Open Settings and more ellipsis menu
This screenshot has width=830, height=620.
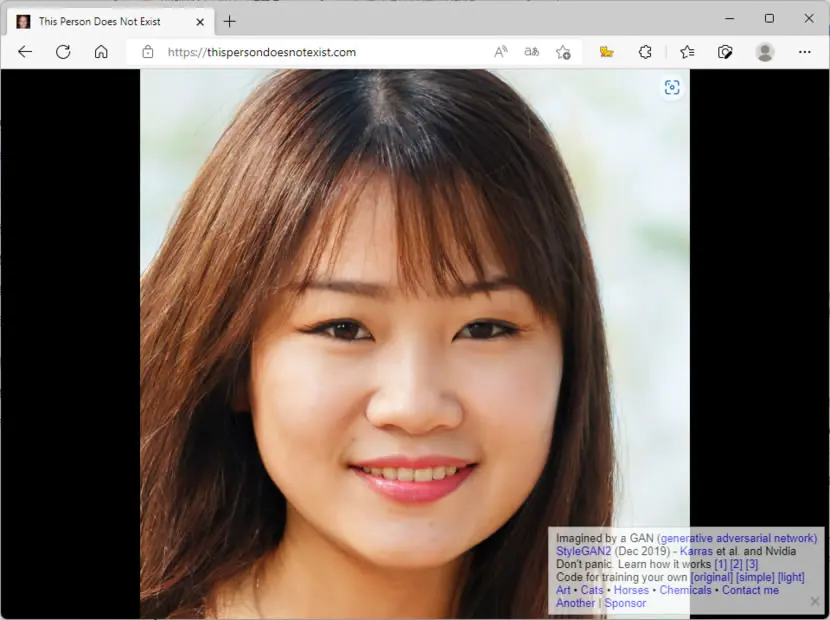[805, 52]
